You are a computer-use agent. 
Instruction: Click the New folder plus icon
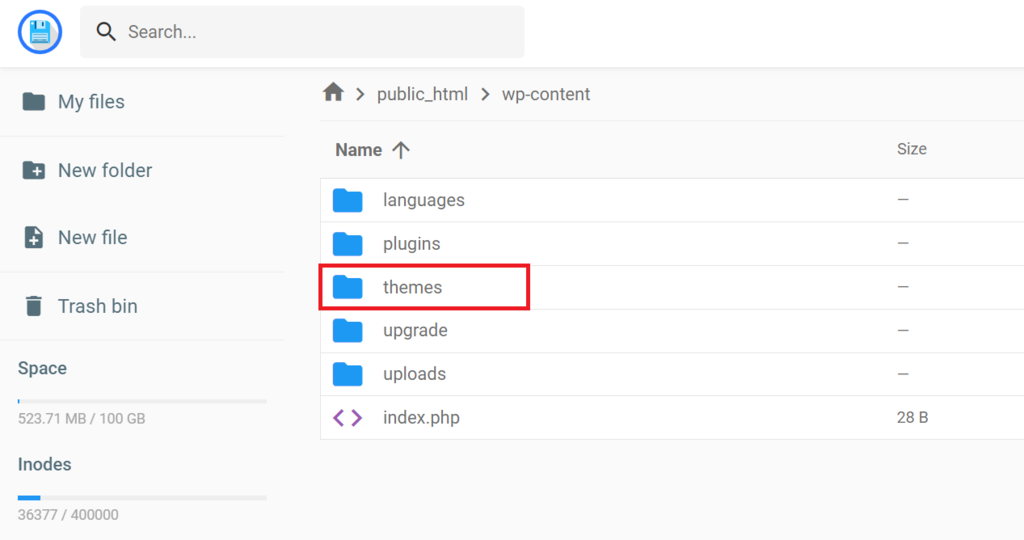coord(34,170)
